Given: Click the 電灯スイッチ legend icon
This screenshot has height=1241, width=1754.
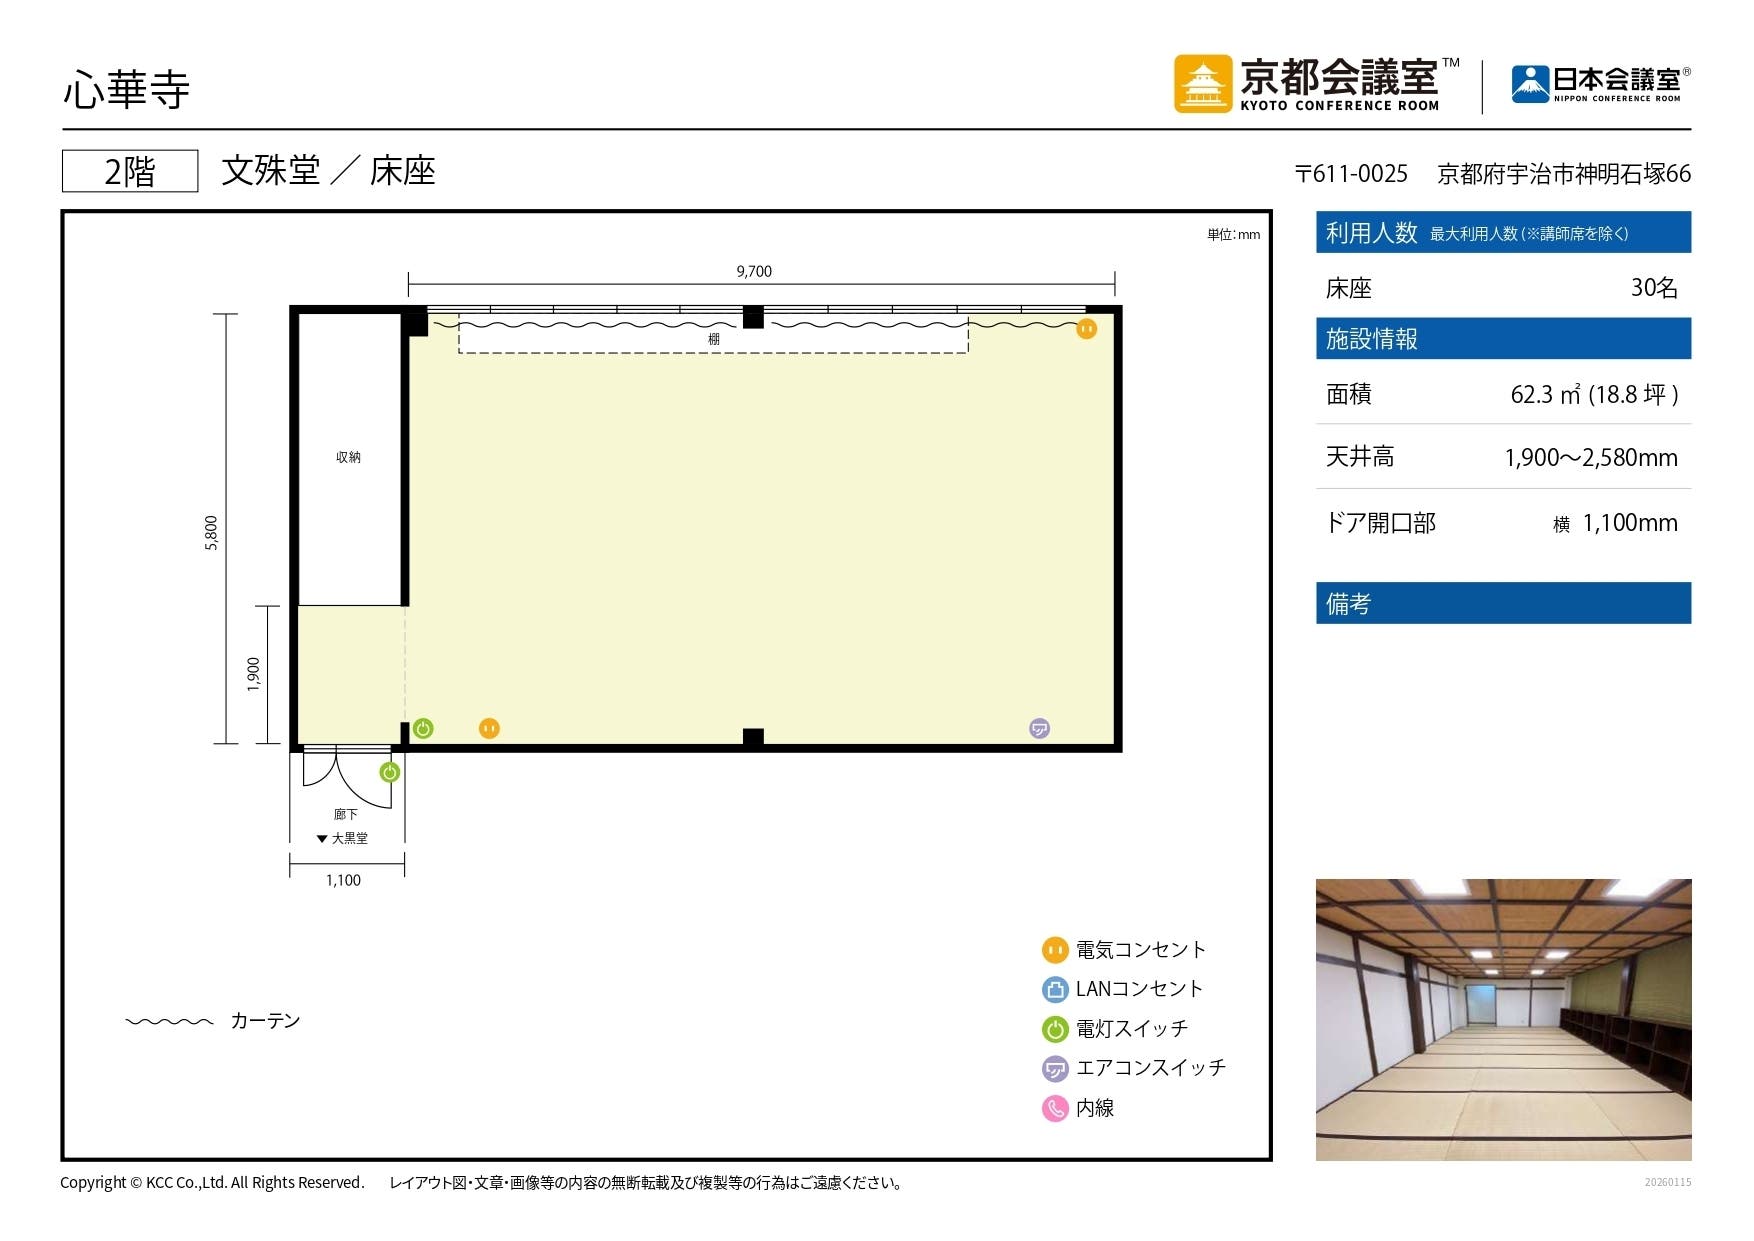Looking at the screenshot, I should point(1054,1028).
